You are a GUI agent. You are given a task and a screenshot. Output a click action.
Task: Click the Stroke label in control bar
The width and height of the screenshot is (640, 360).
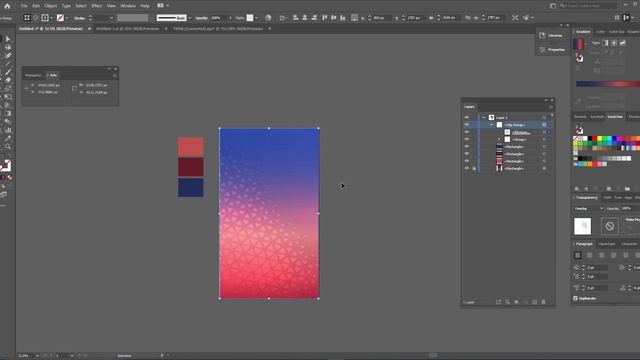click(80, 18)
